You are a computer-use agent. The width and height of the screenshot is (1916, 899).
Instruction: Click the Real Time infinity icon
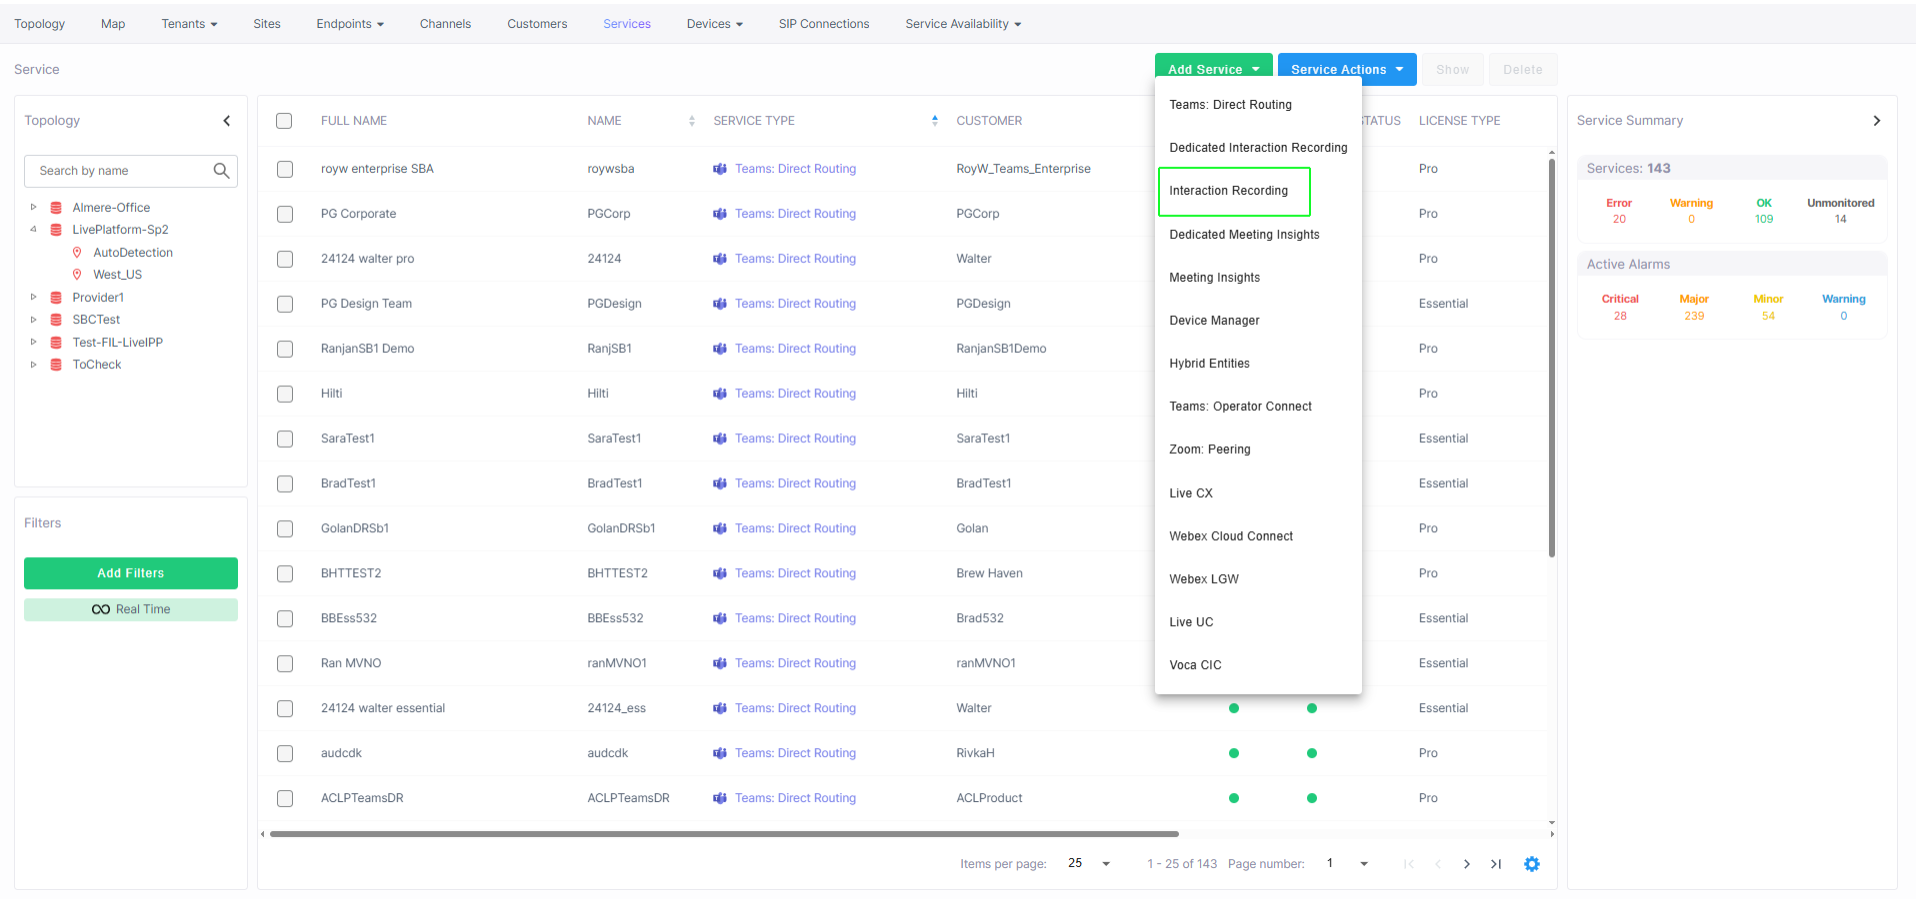[x=101, y=610]
